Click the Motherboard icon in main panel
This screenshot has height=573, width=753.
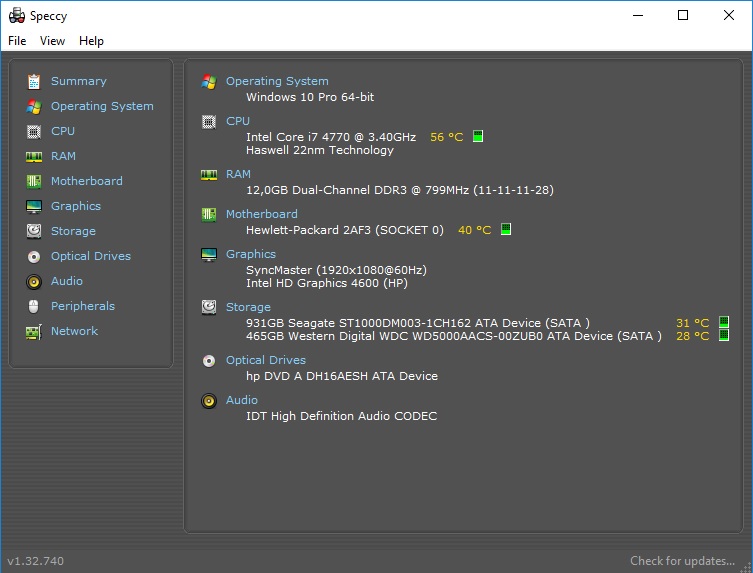click(x=209, y=214)
